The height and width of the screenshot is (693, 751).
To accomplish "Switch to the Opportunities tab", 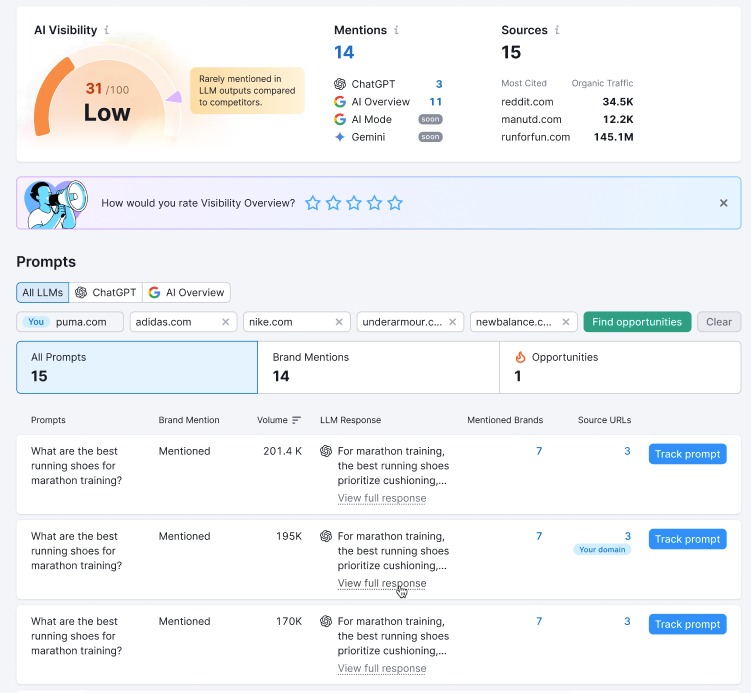I will [x=620, y=367].
